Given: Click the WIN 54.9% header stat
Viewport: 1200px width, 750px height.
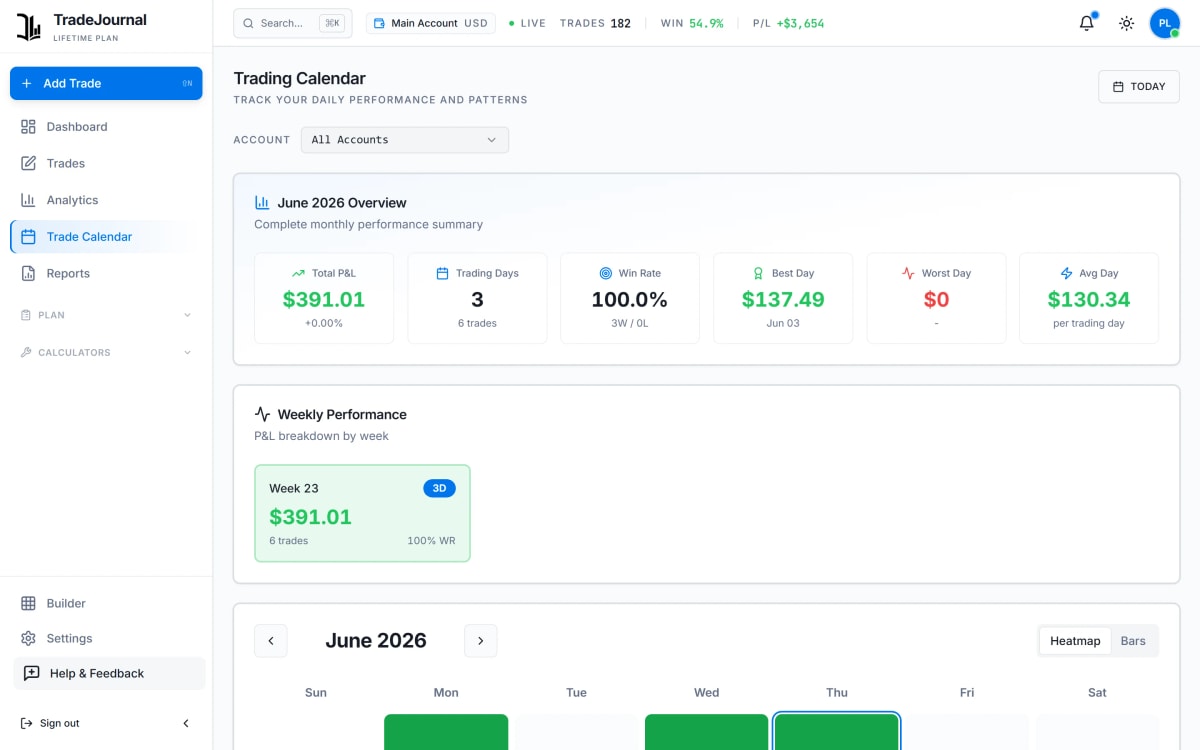Looking at the screenshot, I should click(x=692, y=23).
